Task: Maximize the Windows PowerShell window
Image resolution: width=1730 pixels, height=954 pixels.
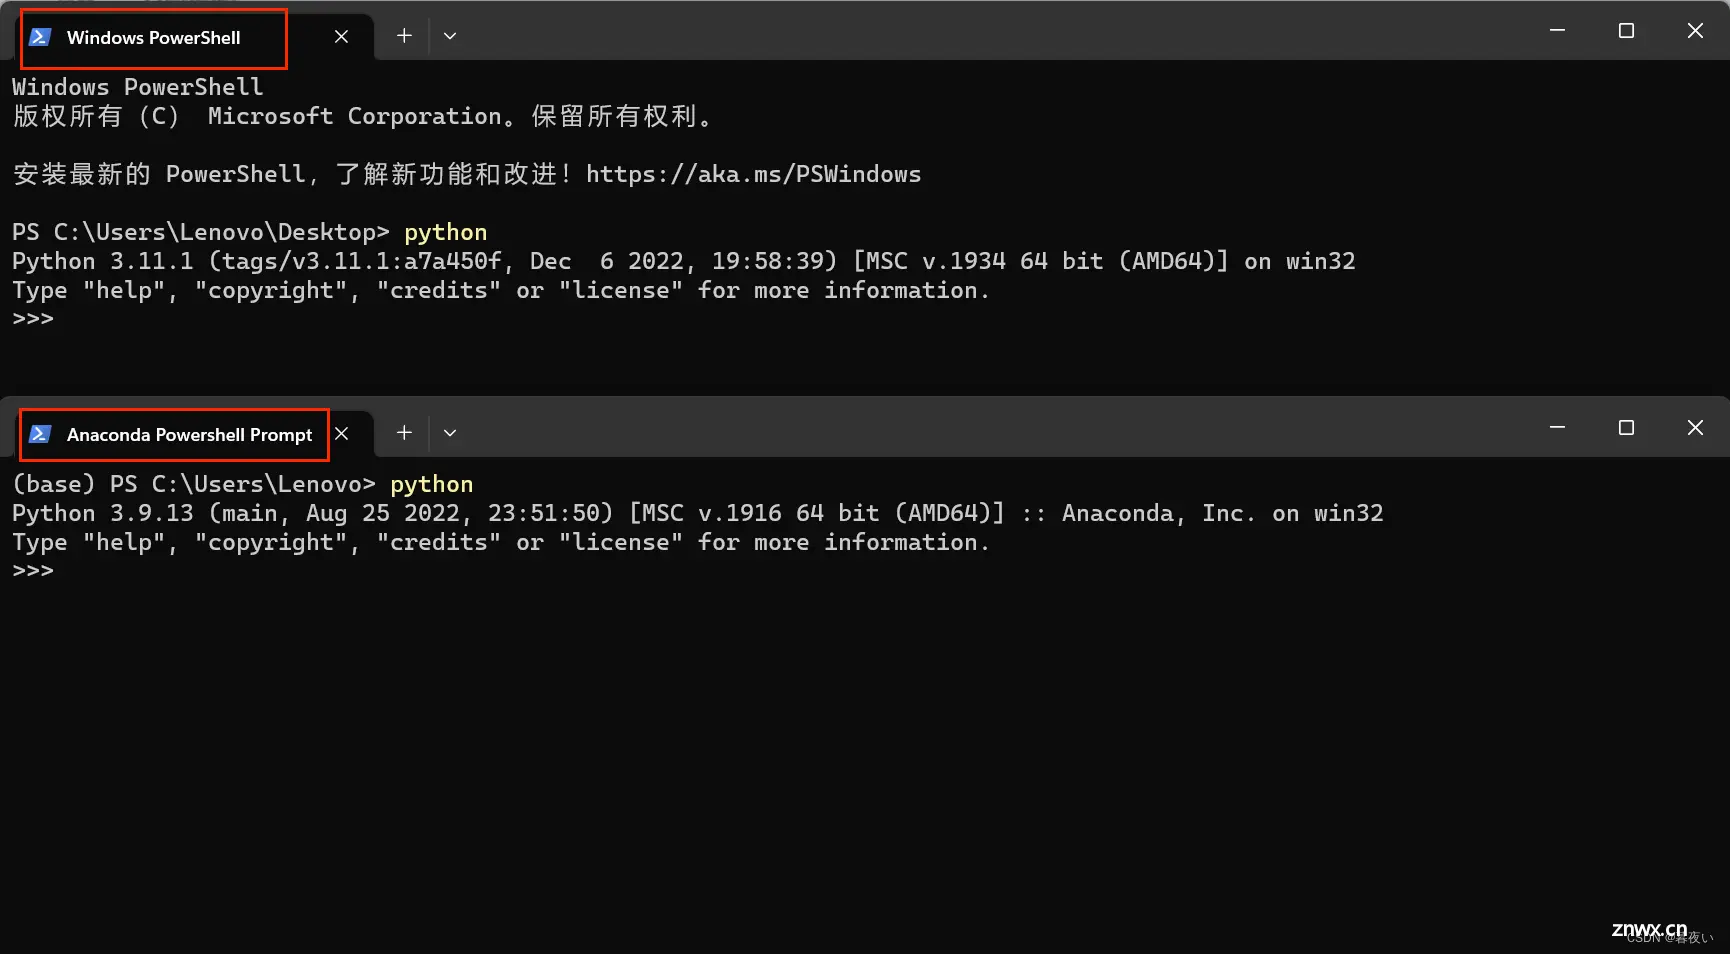Action: pos(1626,31)
